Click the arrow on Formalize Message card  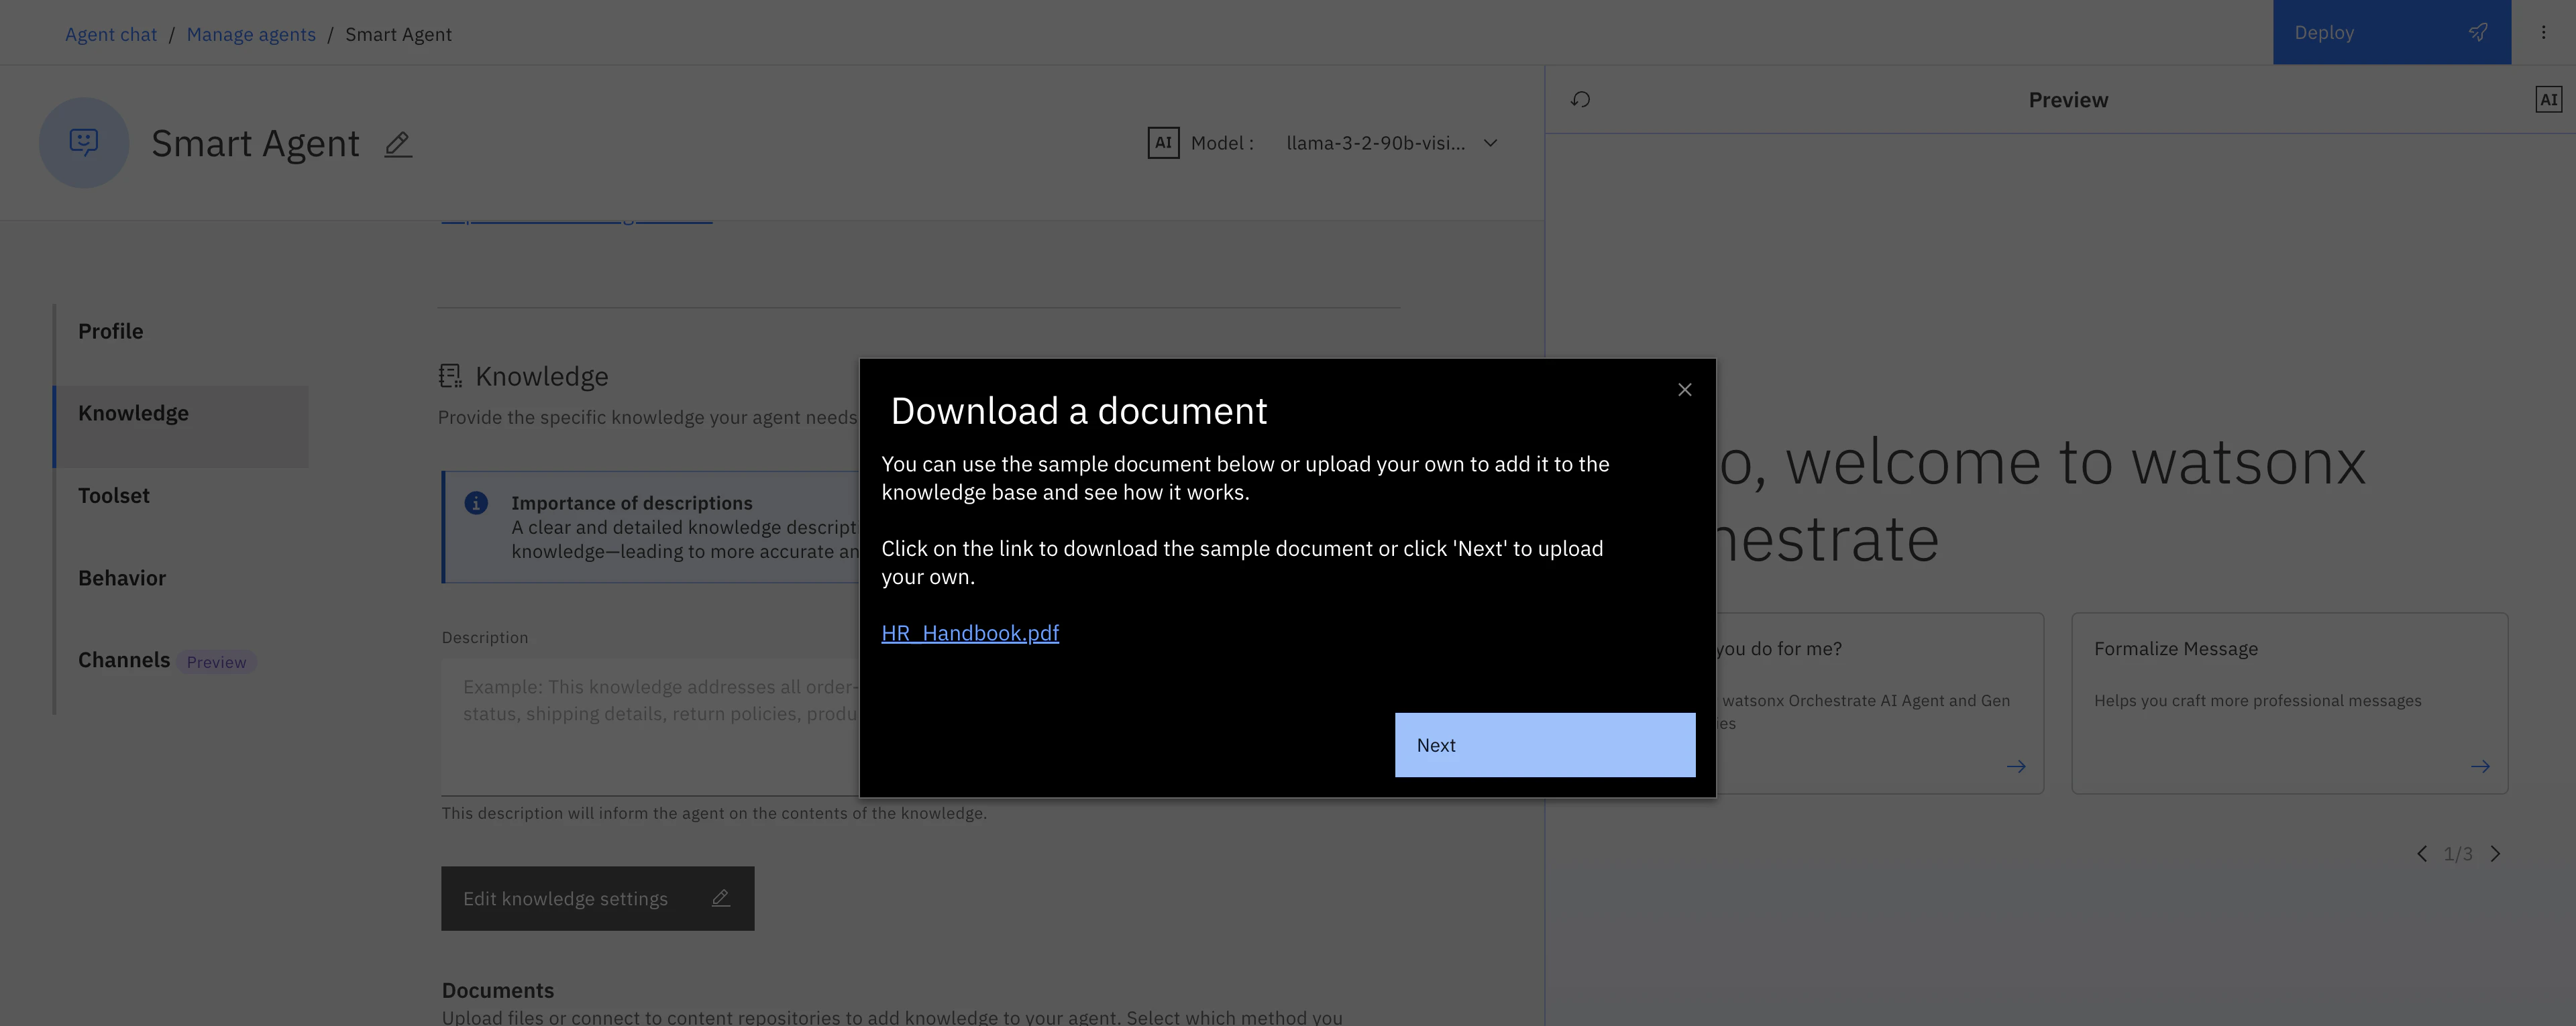[x=2480, y=767]
